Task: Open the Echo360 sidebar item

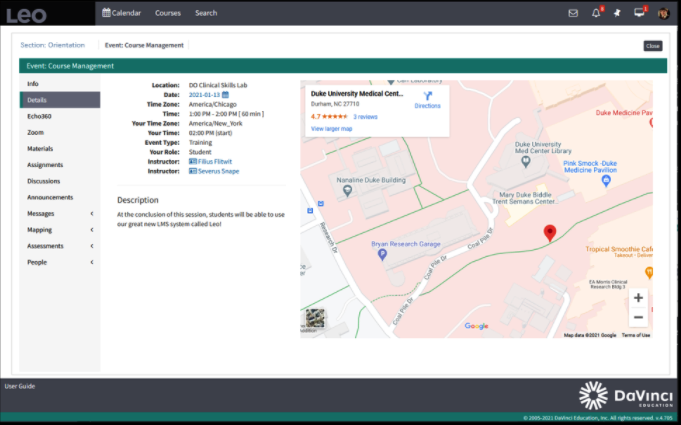Action: click(x=60, y=116)
